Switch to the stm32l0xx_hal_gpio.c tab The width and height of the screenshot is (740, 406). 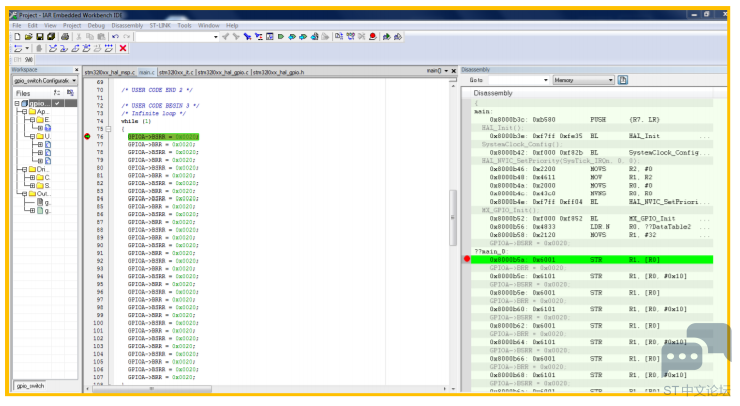[x=223, y=72]
